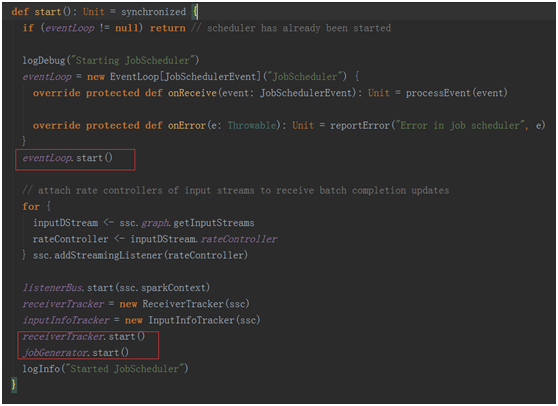Click the 'return' keyword
Screen dimensions: 558x406
click(x=168, y=28)
